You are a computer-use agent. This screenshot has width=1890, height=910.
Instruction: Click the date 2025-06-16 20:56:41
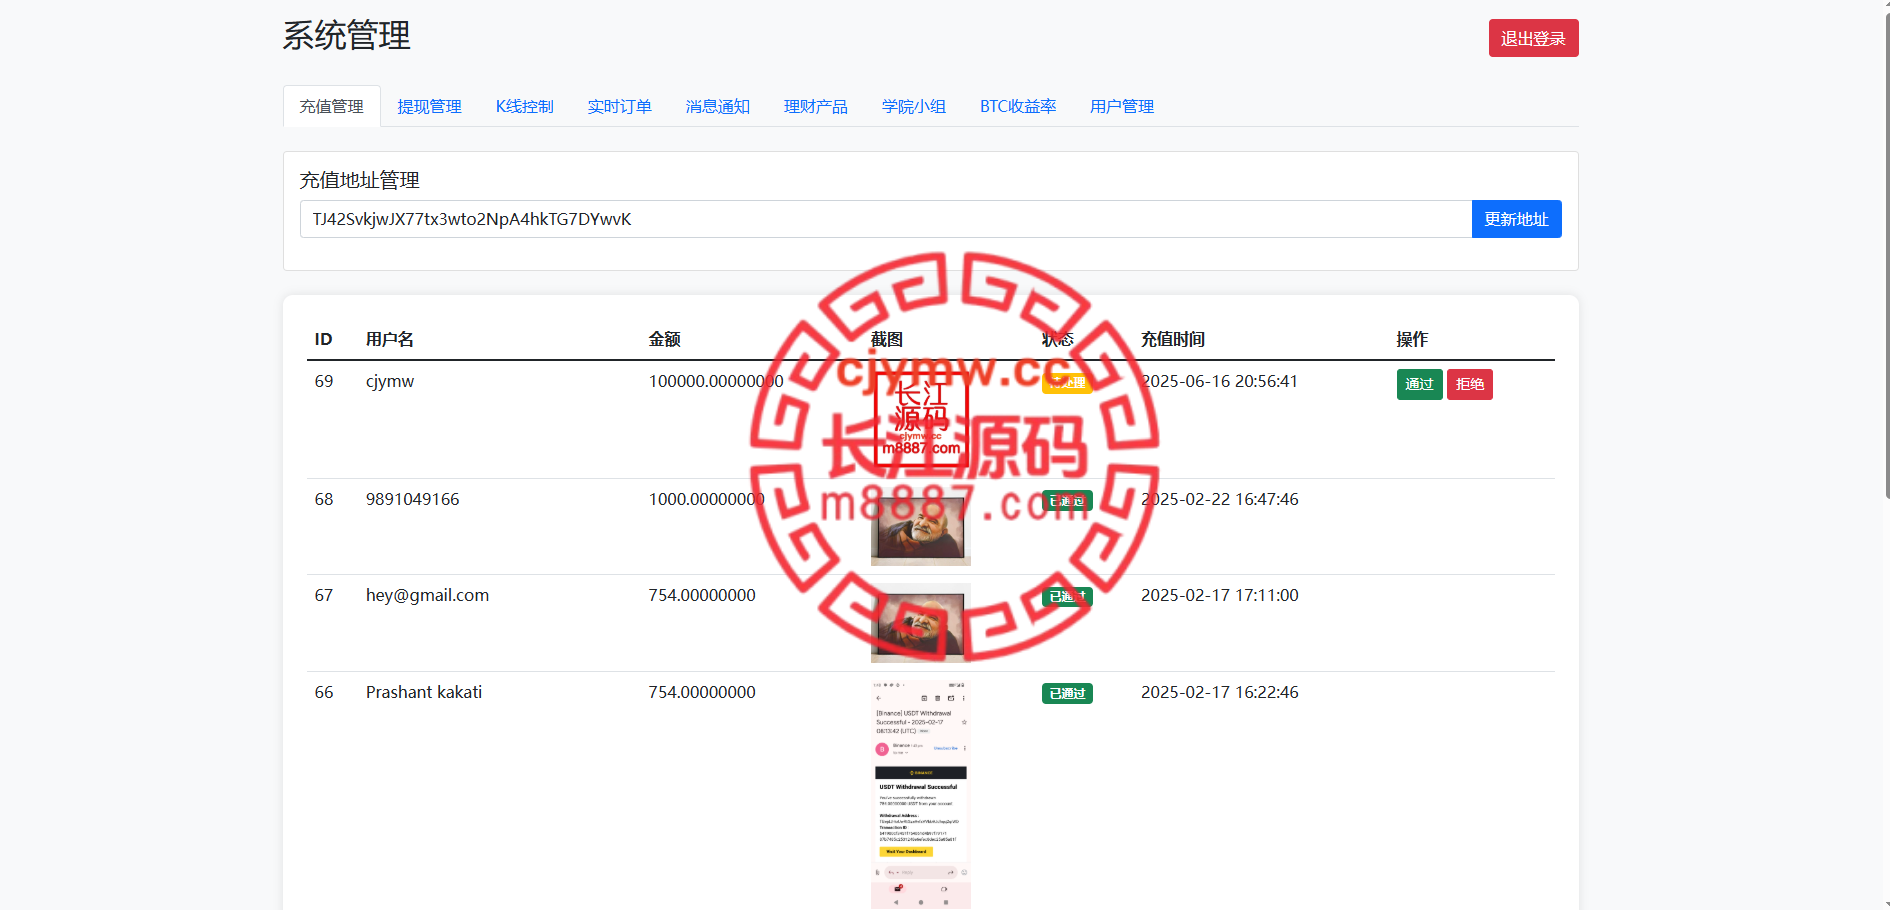[1220, 381]
